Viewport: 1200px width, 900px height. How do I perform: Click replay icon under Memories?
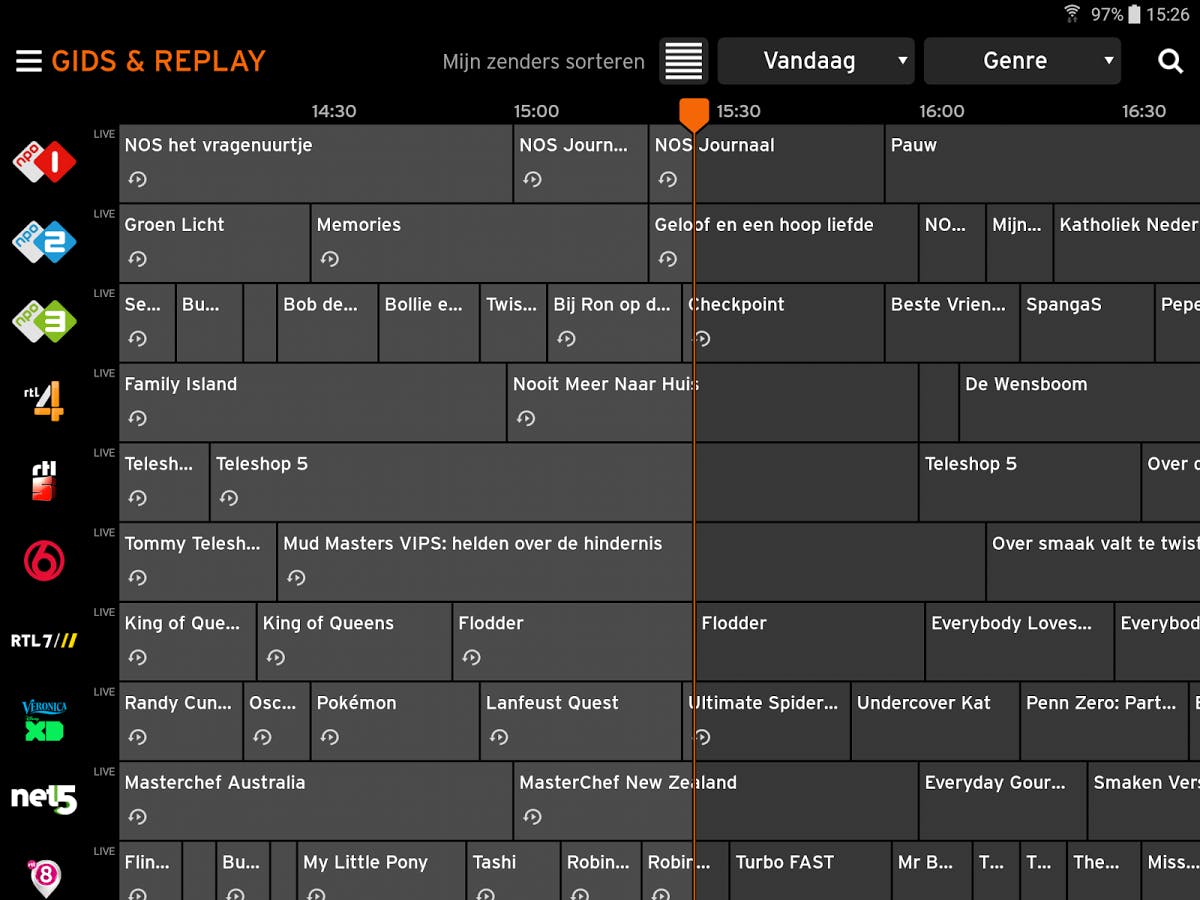(x=330, y=260)
